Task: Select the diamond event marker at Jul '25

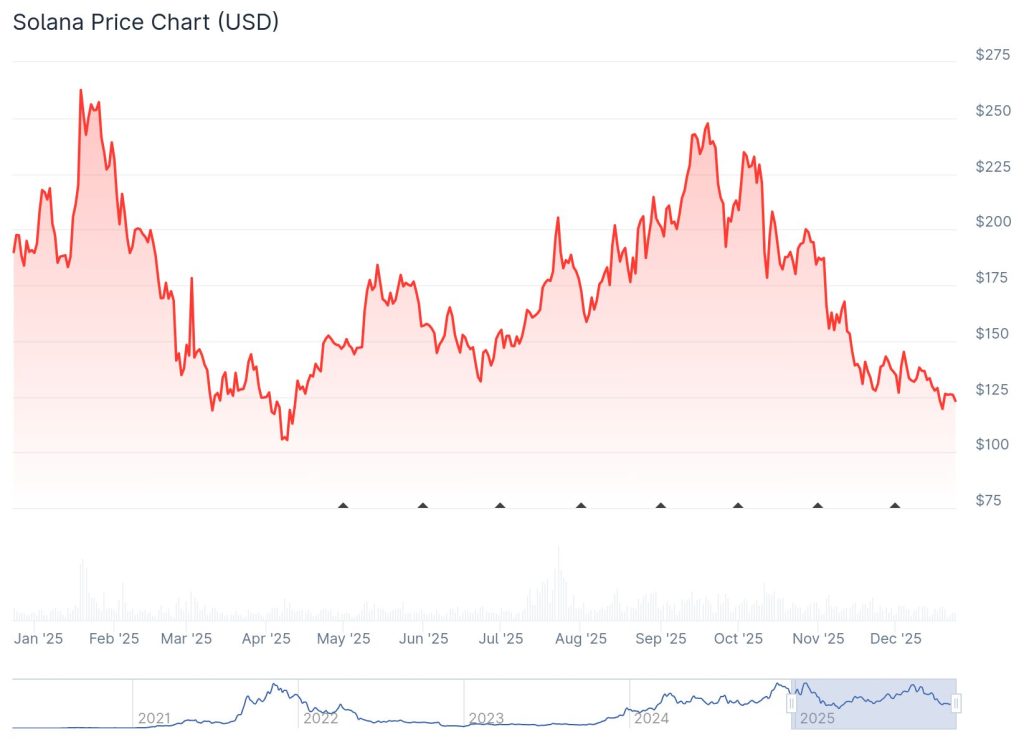Action: pyautogui.click(x=499, y=506)
